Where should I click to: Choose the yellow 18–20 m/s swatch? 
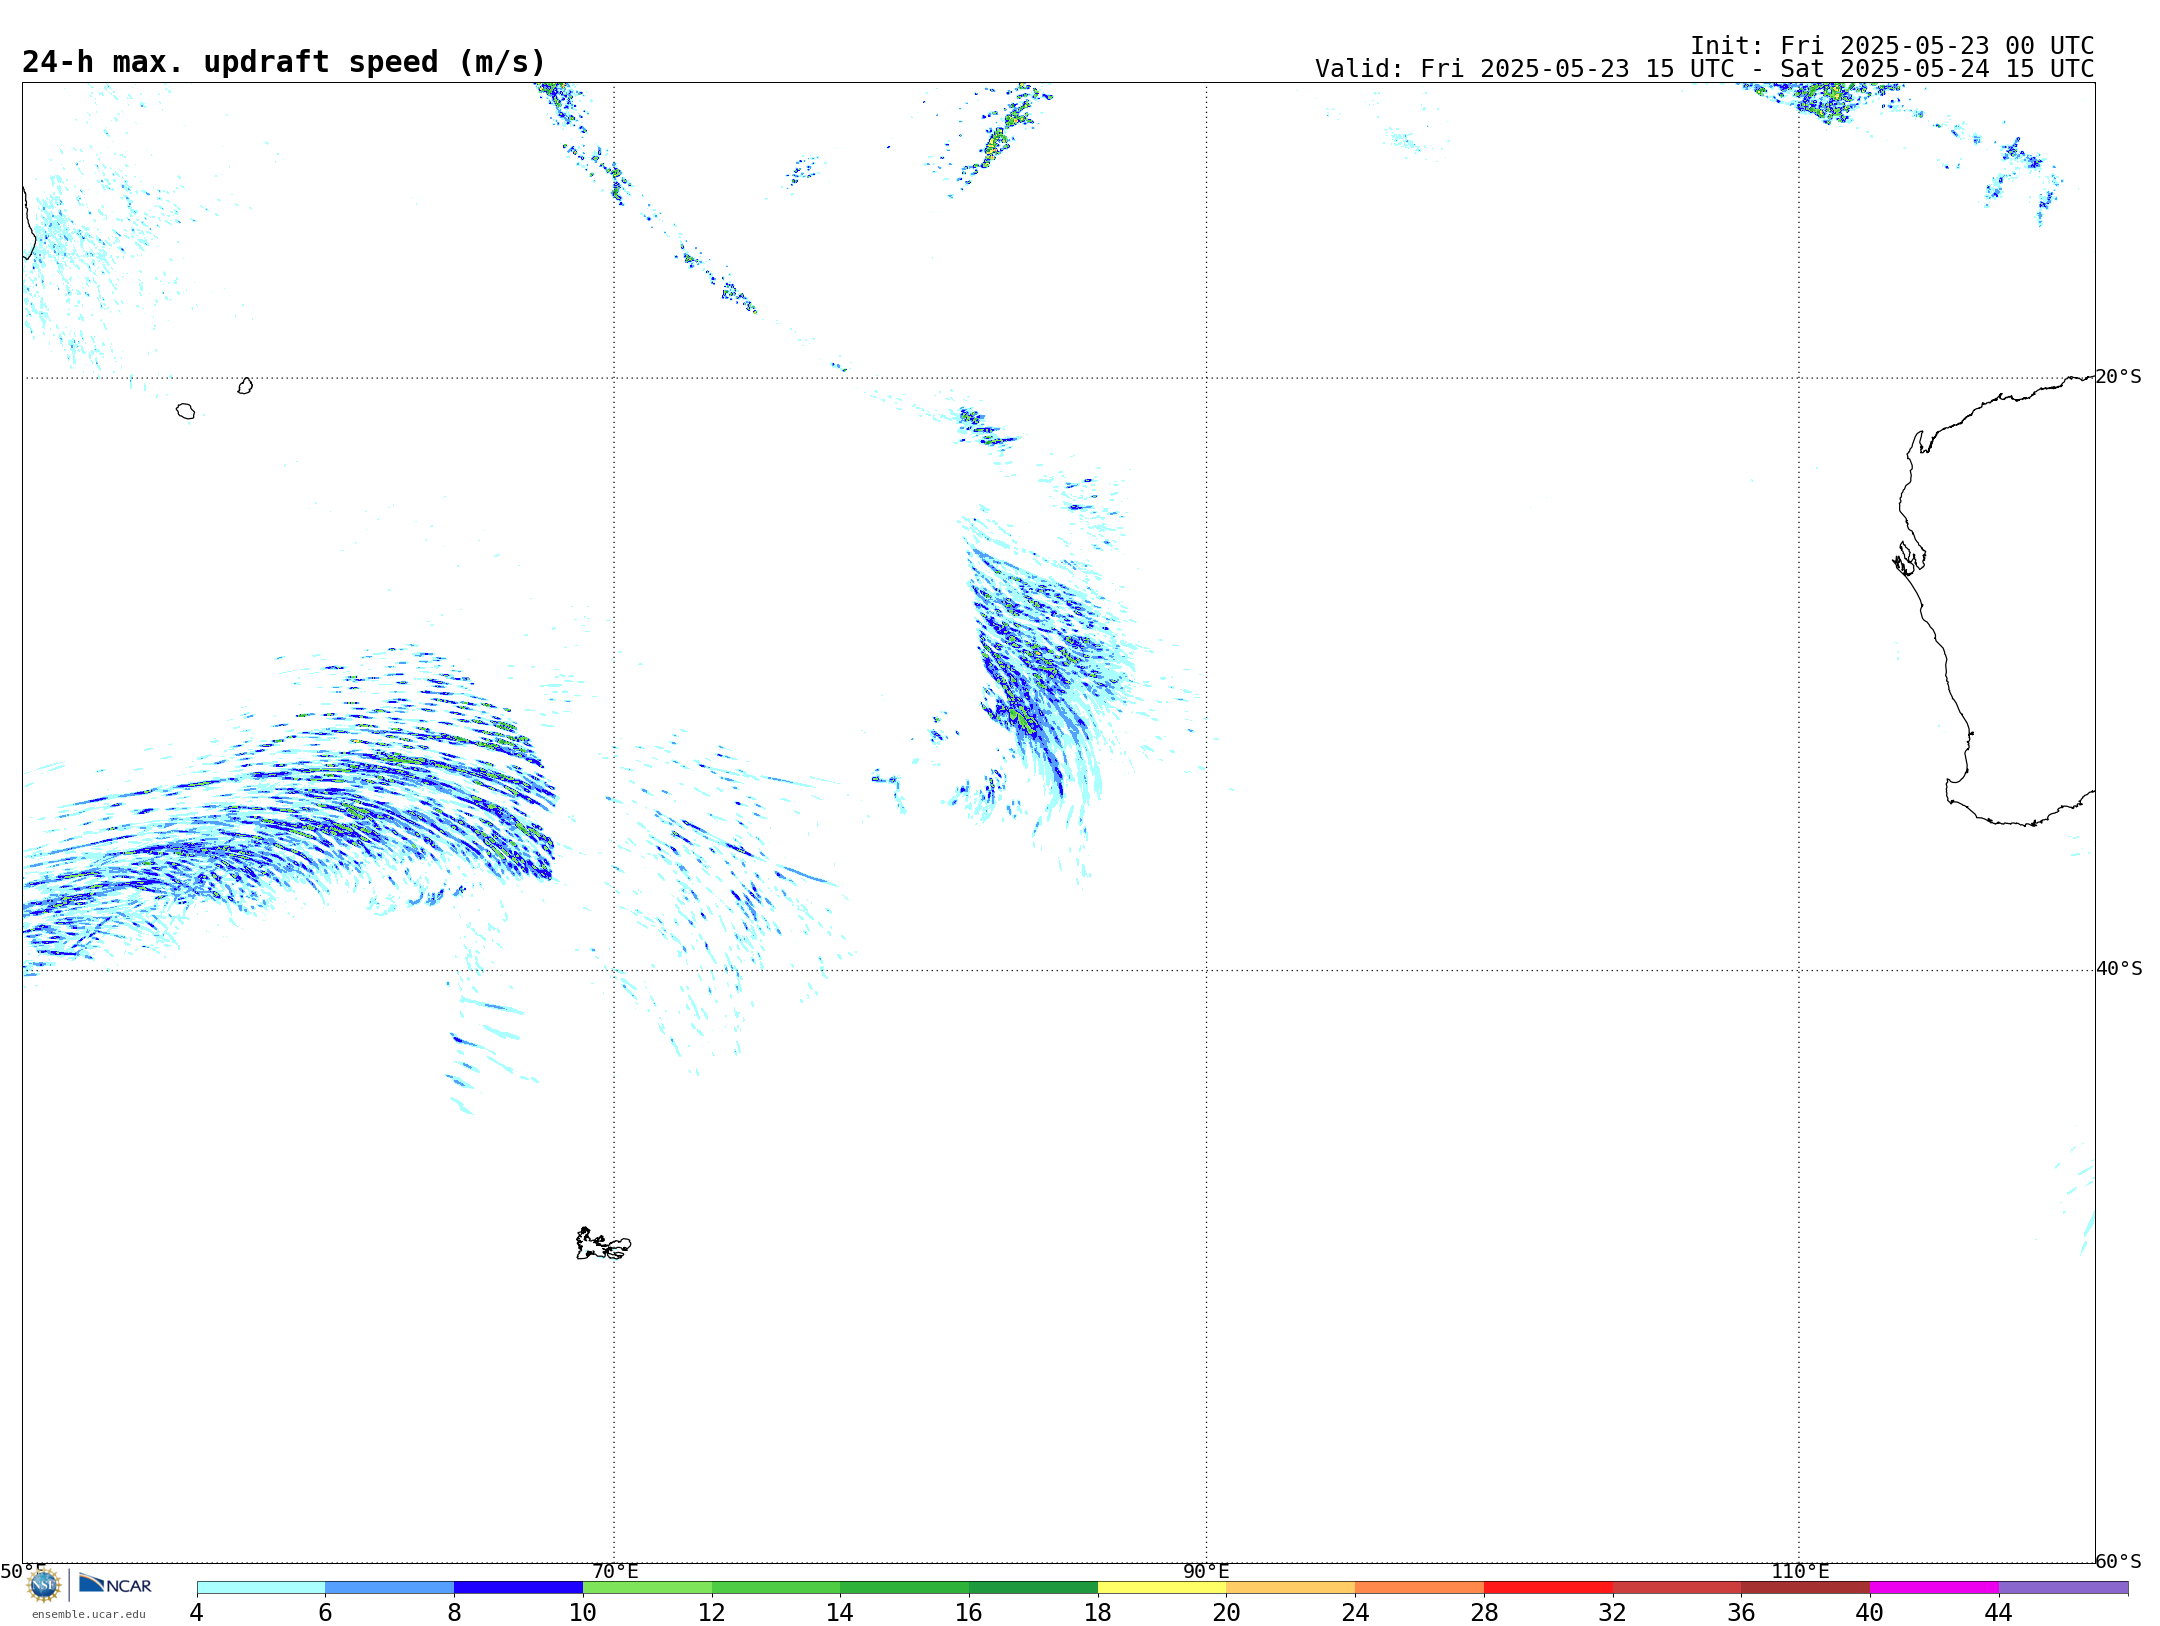pyautogui.click(x=1162, y=1587)
